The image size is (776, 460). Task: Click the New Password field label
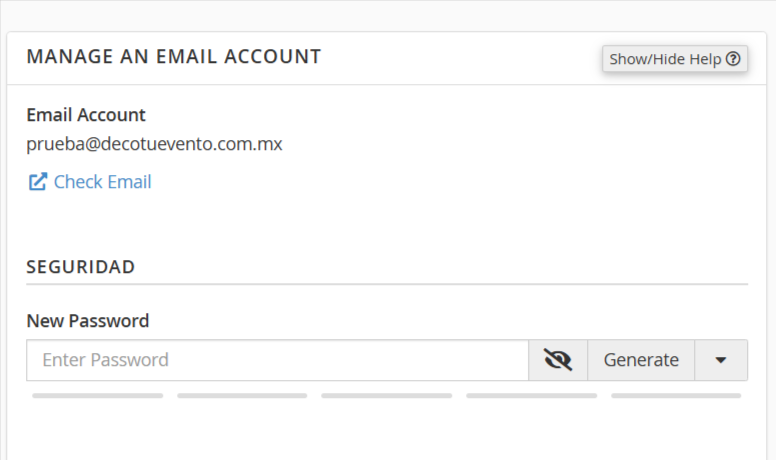click(88, 321)
